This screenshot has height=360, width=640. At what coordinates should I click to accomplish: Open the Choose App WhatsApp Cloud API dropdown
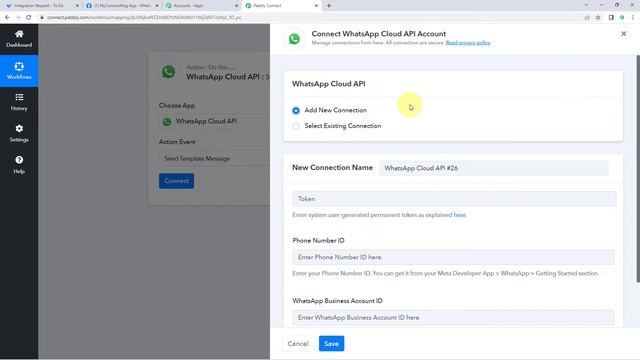tap(214, 121)
